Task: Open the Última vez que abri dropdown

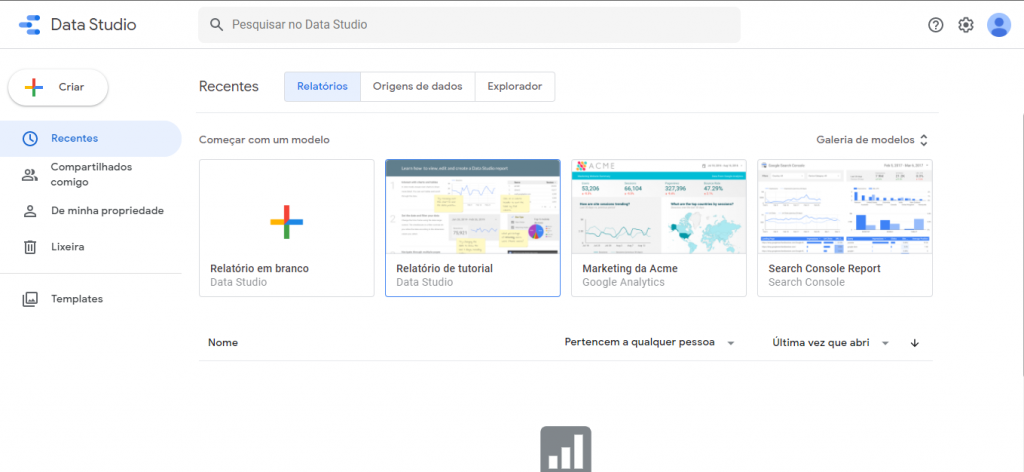Action: coord(830,343)
